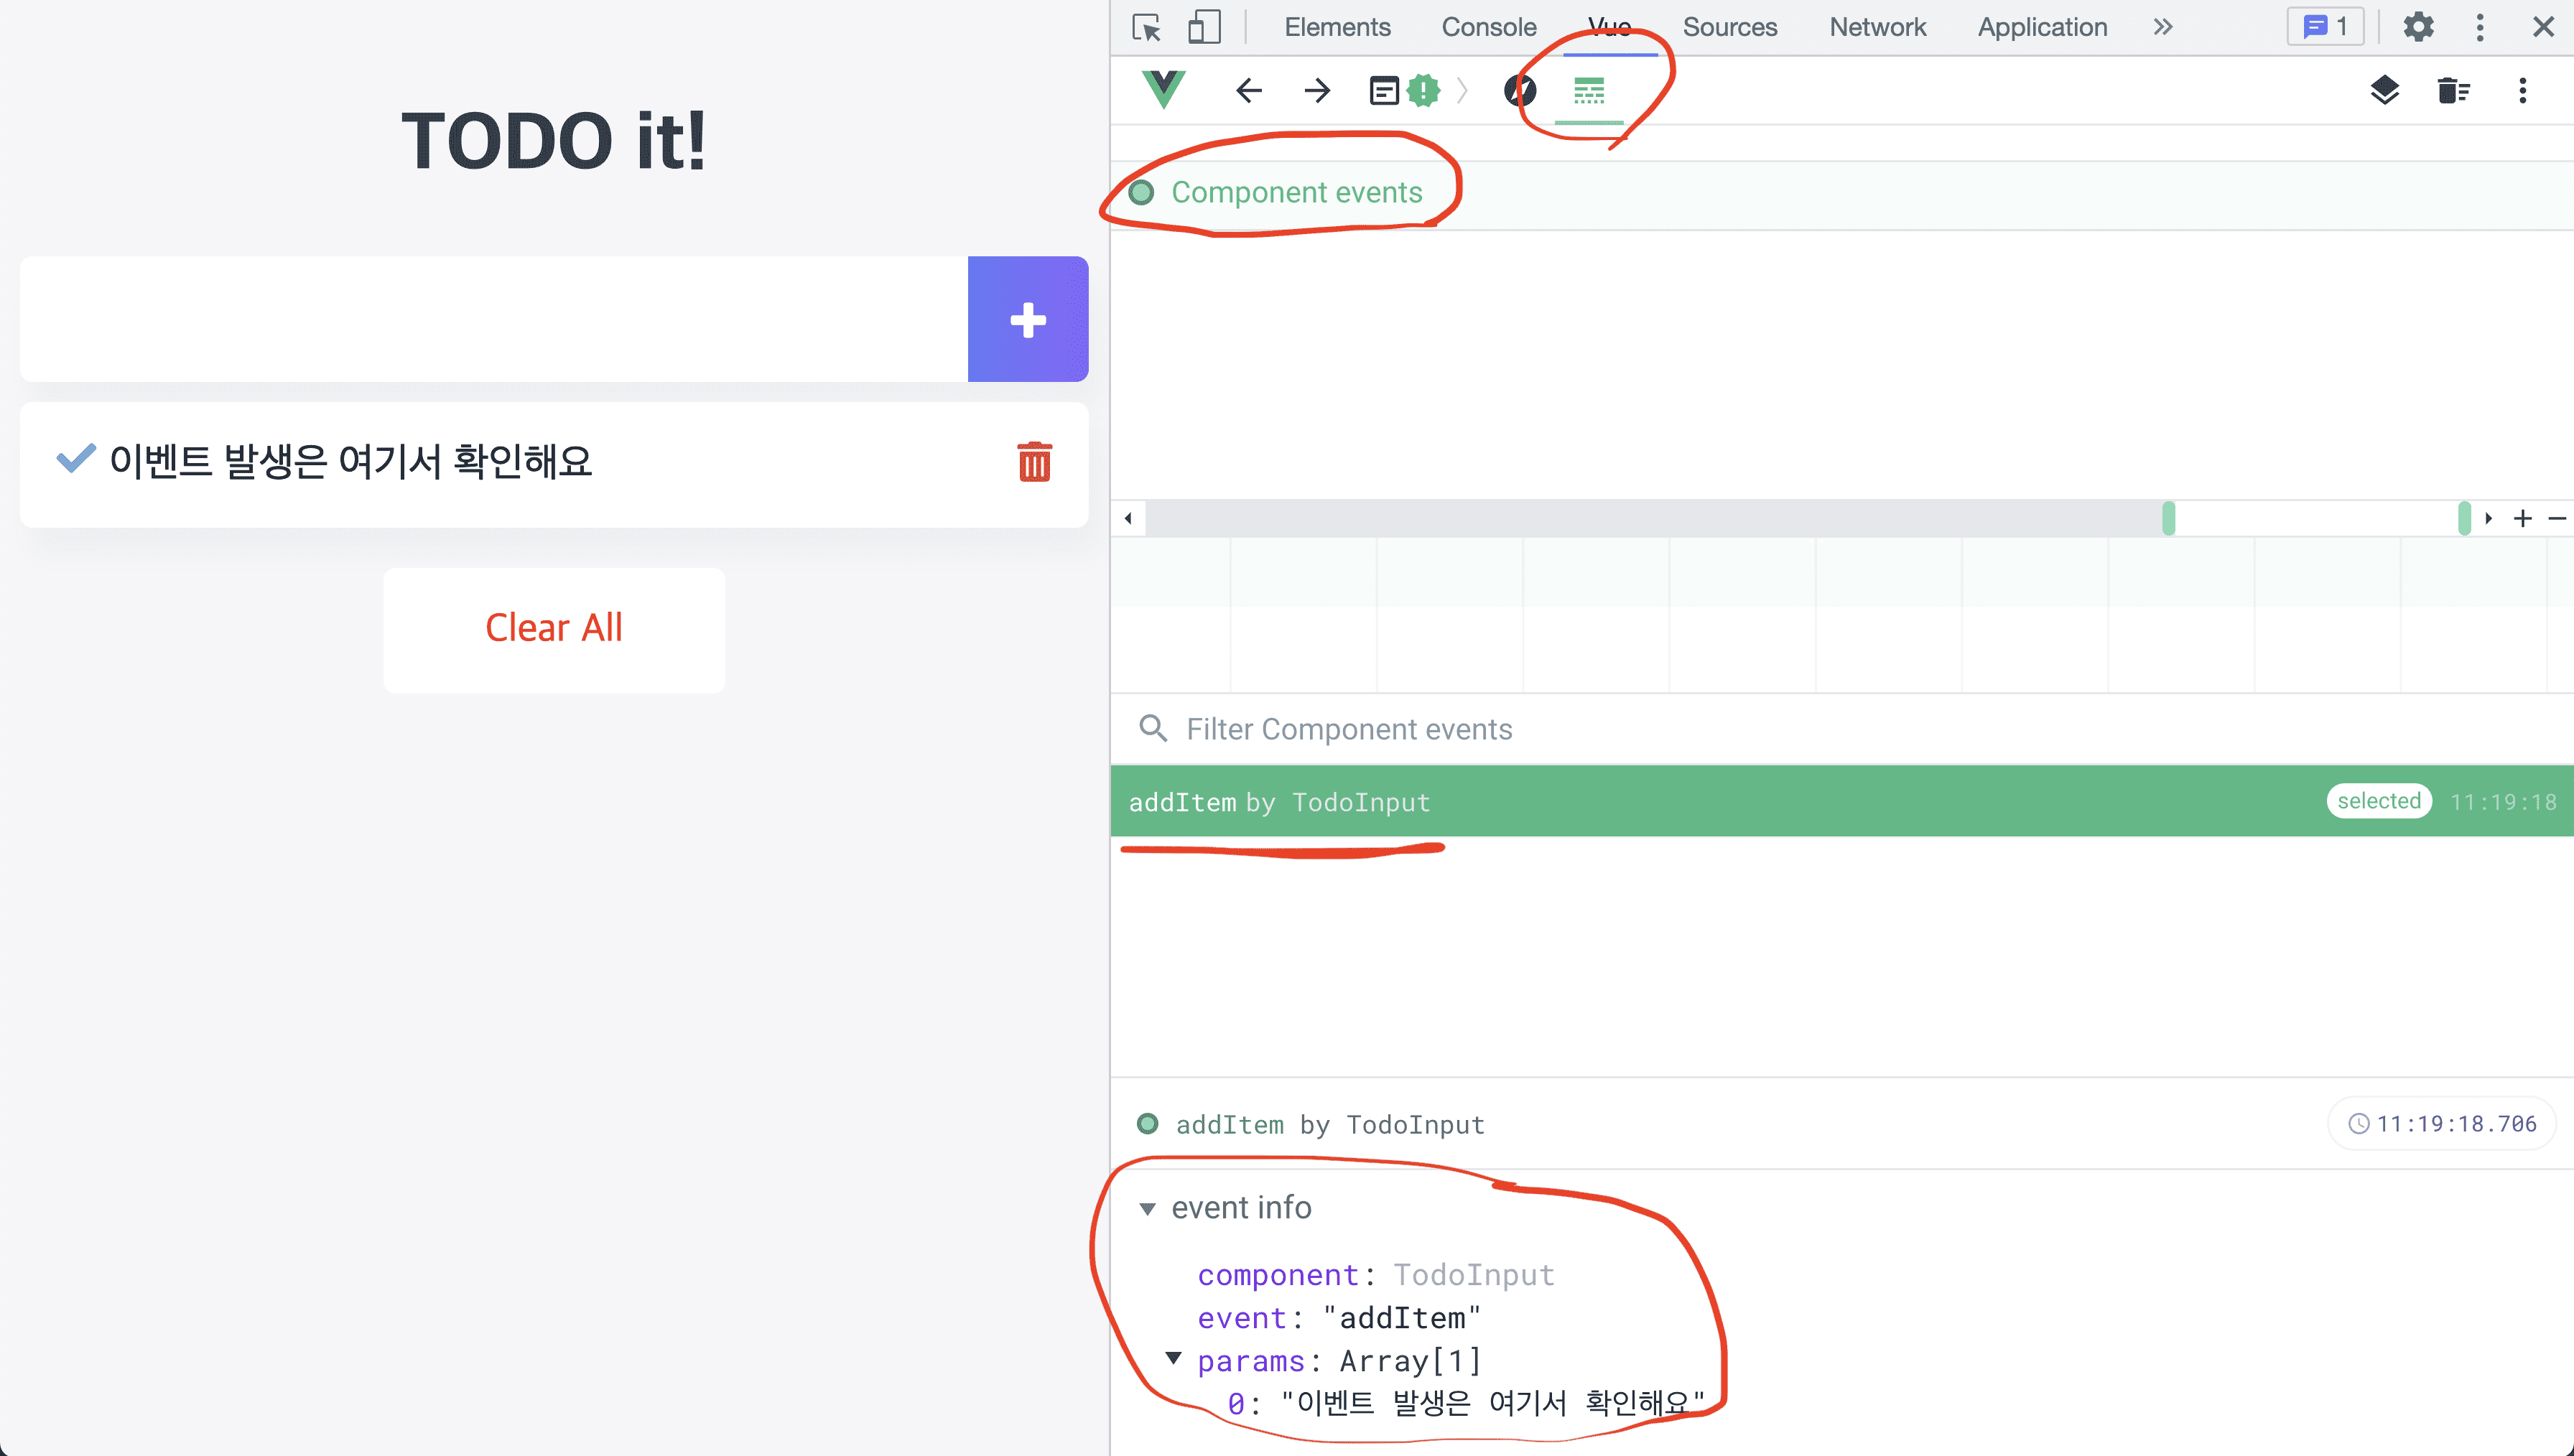2574x1456 pixels.
Task: Select the Timeline view icon
Action: pyautogui.click(x=1589, y=91)
